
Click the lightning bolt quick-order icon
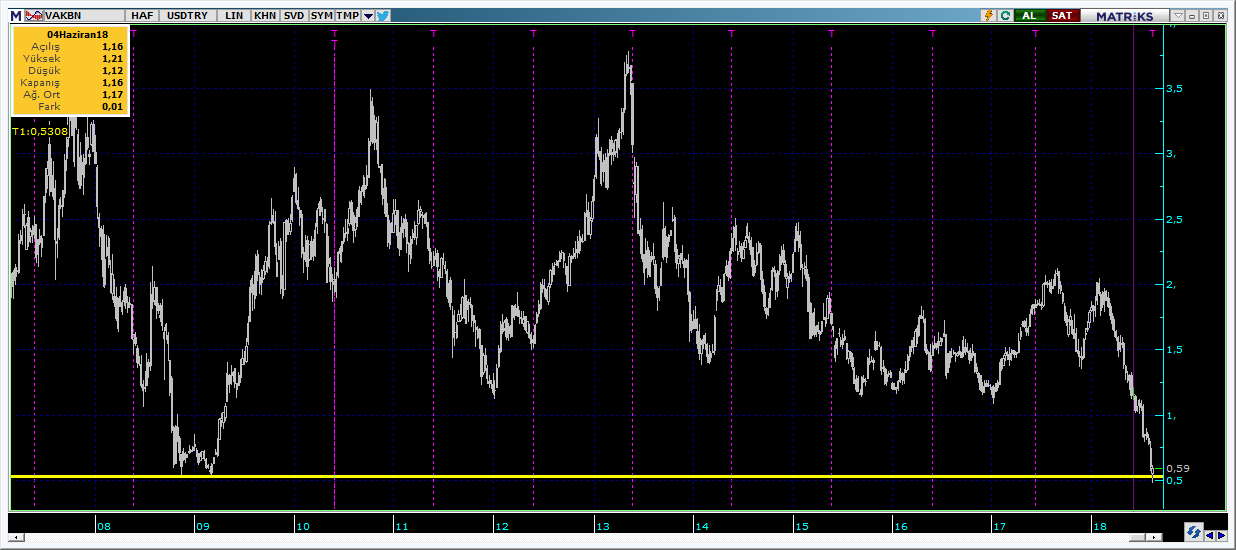pos(989,16)
